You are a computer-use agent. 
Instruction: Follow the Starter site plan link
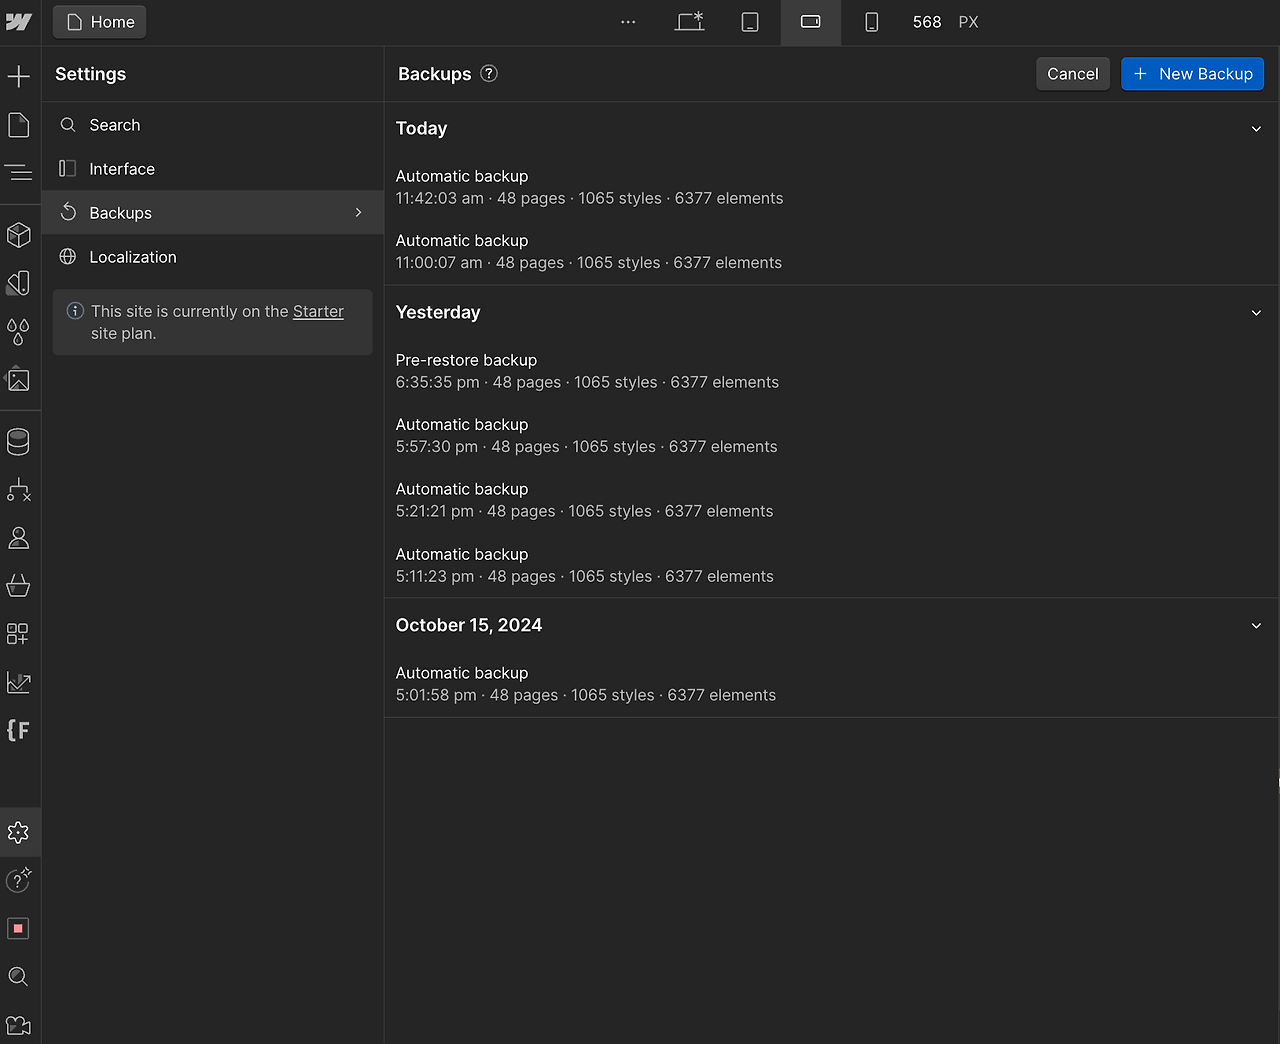(x=318, y=311)
